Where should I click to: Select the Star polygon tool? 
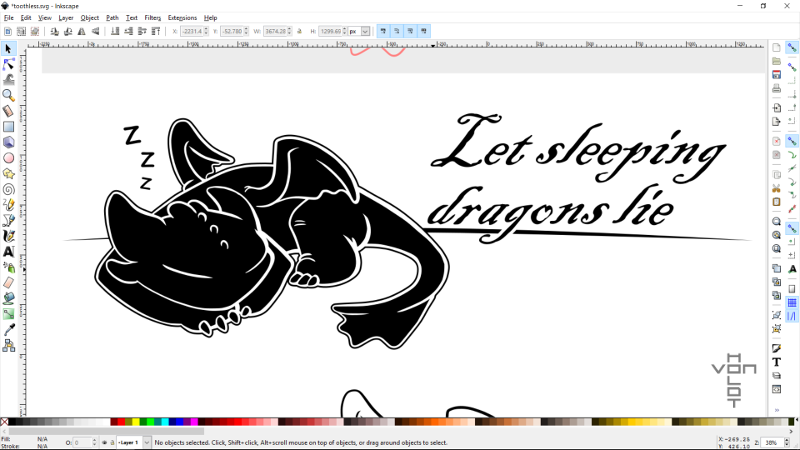tap(8, 174)
